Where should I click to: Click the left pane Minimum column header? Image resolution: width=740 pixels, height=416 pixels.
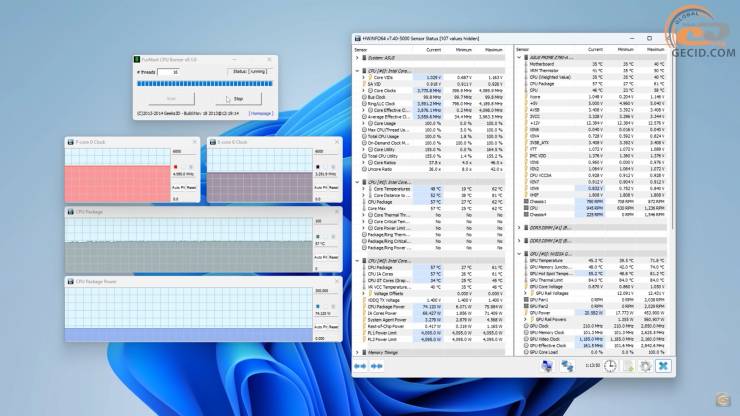point(463,50)
